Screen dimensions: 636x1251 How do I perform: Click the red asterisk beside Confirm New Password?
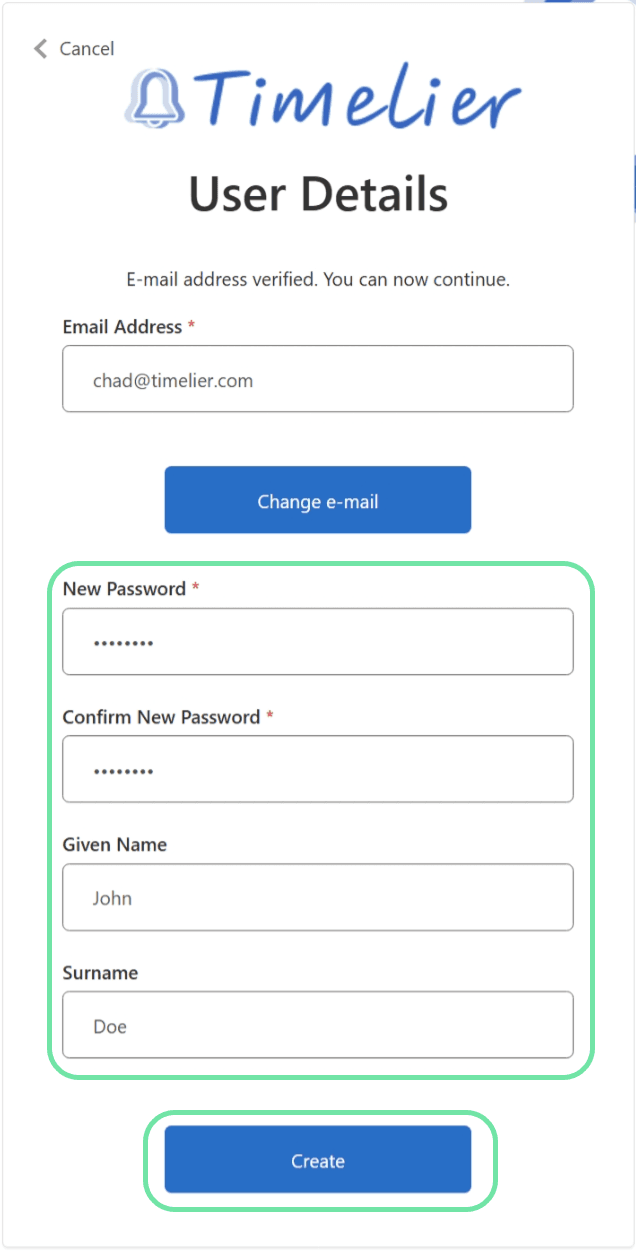tap(270, 717)
